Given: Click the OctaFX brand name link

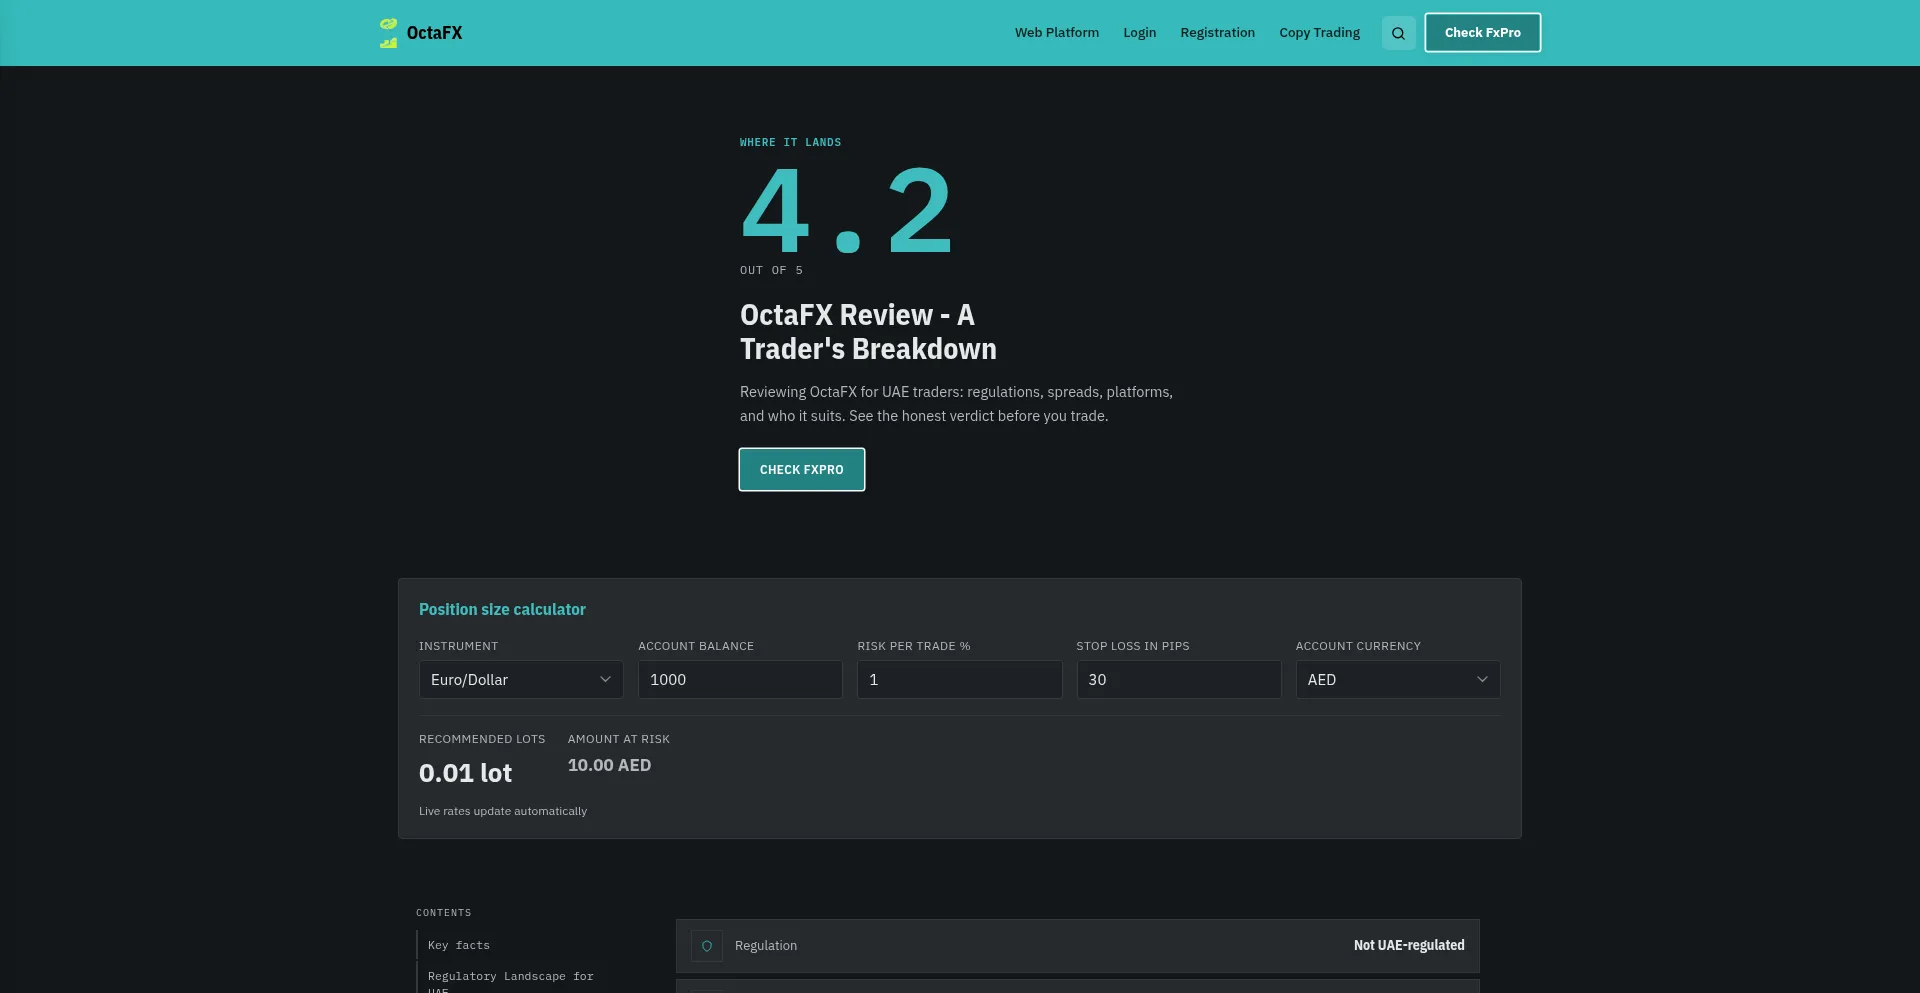Looking at the screenshot, I should (435, 33).
